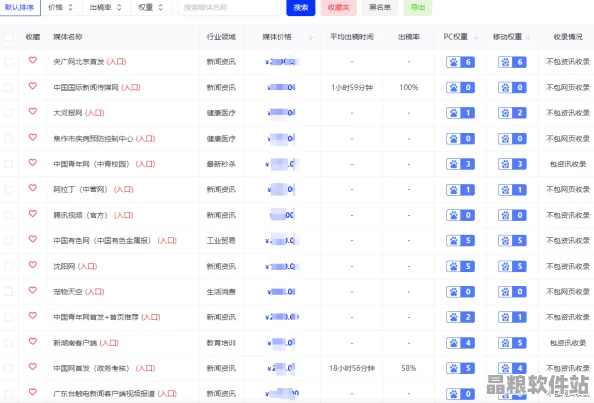
Task: Click mobile weight badge showing 2 for 大河报网
Action: (x=512, y=113)
